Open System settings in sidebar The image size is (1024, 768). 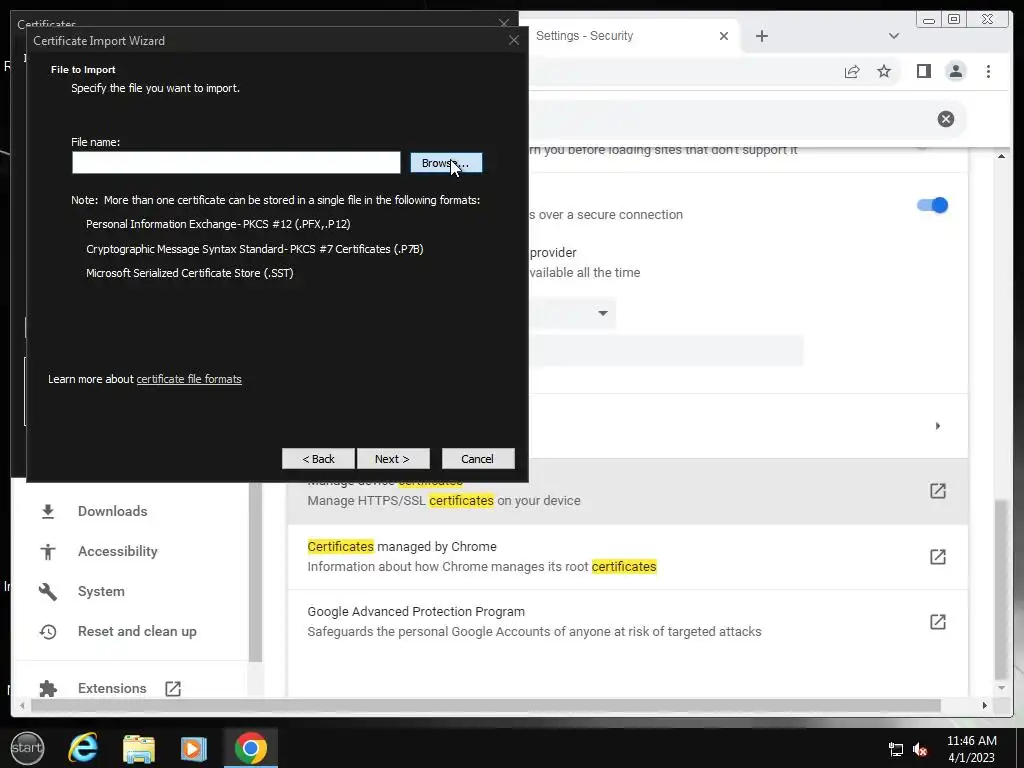(101, 591)
